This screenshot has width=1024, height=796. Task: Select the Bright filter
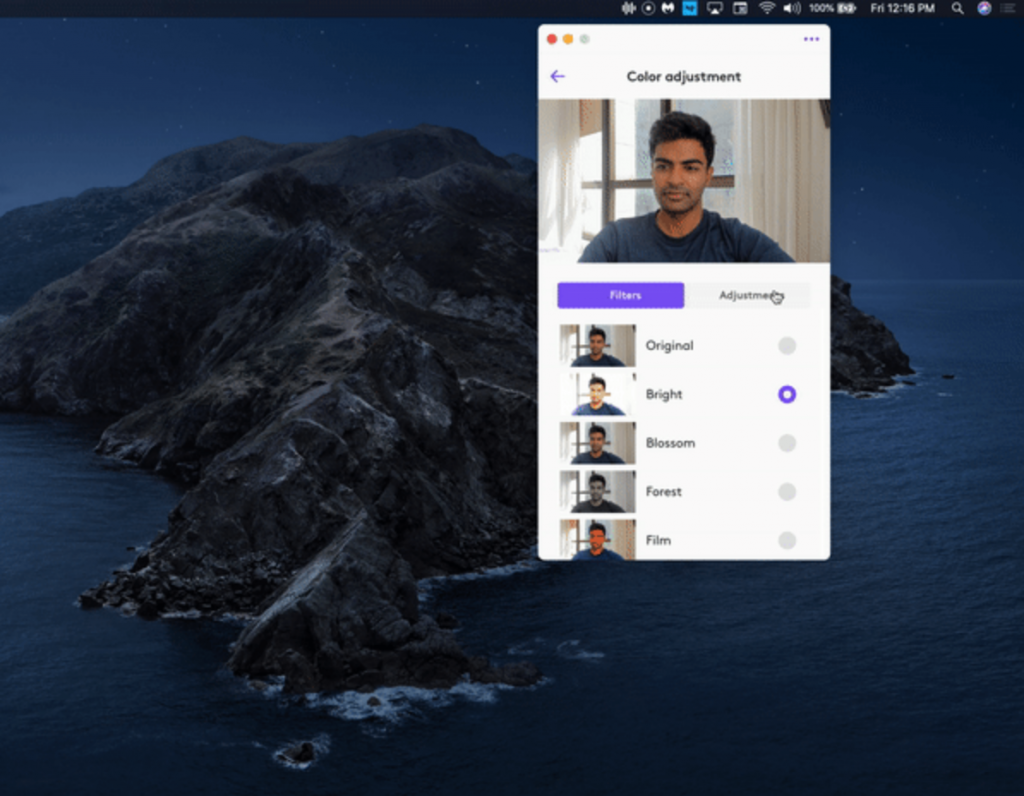(787, 394)
